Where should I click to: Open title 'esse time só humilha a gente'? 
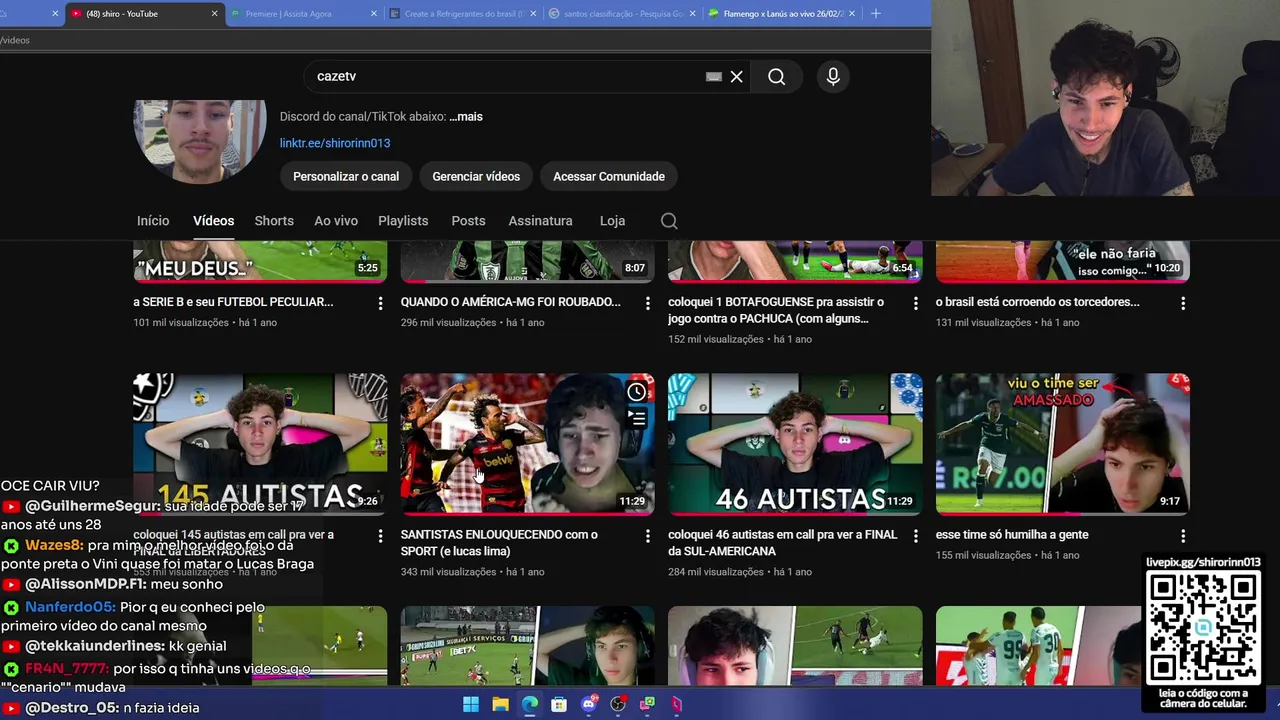(x=1012, y=535)
